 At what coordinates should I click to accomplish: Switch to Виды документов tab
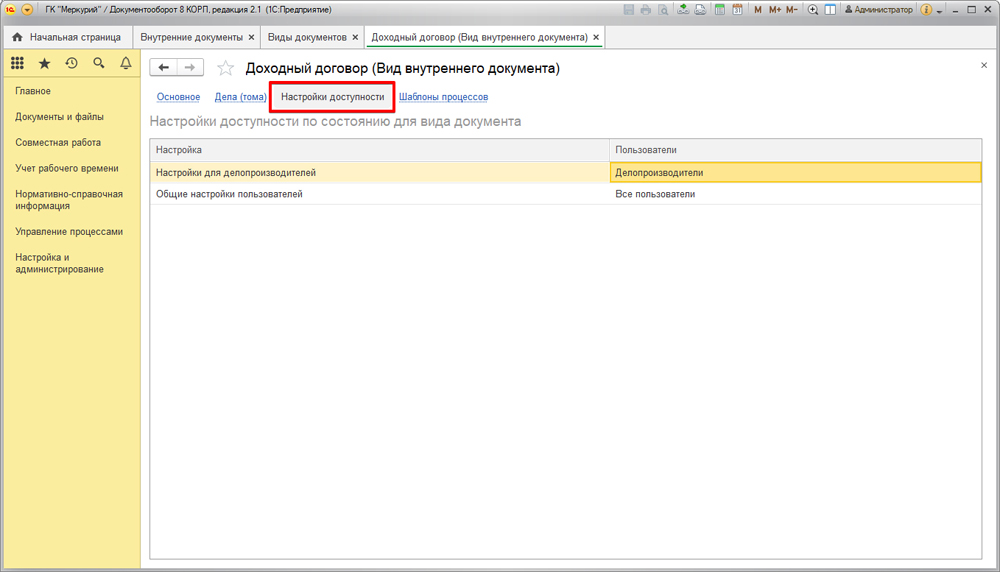(x=306, y=37)
